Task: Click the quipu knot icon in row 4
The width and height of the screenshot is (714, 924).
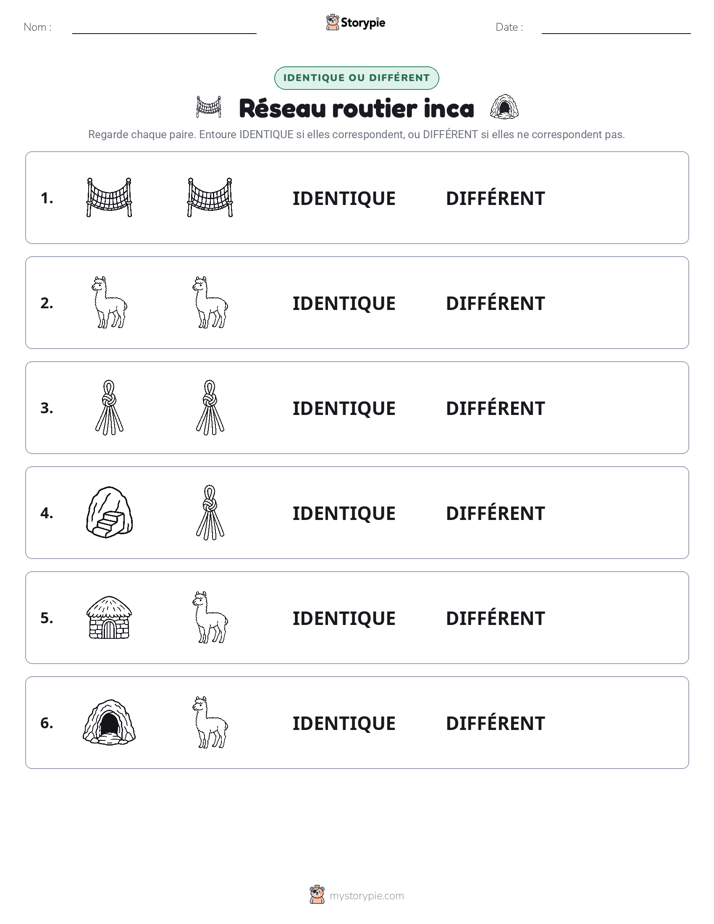Action: point(210,512)
